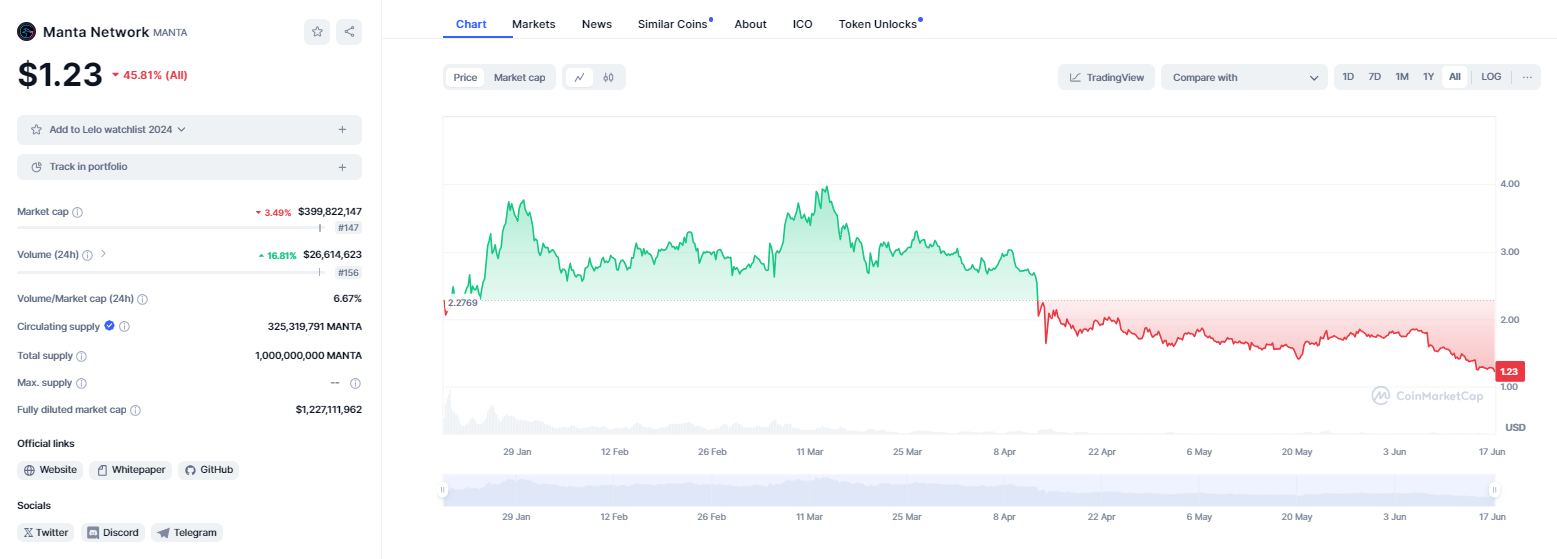The image size is (1557, 559).
Task: Open the News tab
Action: point(597,23)
